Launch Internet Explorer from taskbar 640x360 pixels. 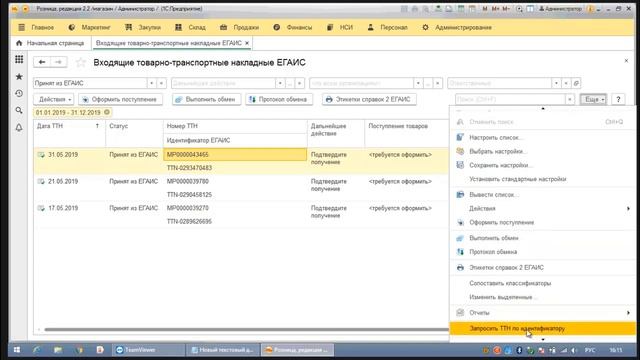pos(37,350)
